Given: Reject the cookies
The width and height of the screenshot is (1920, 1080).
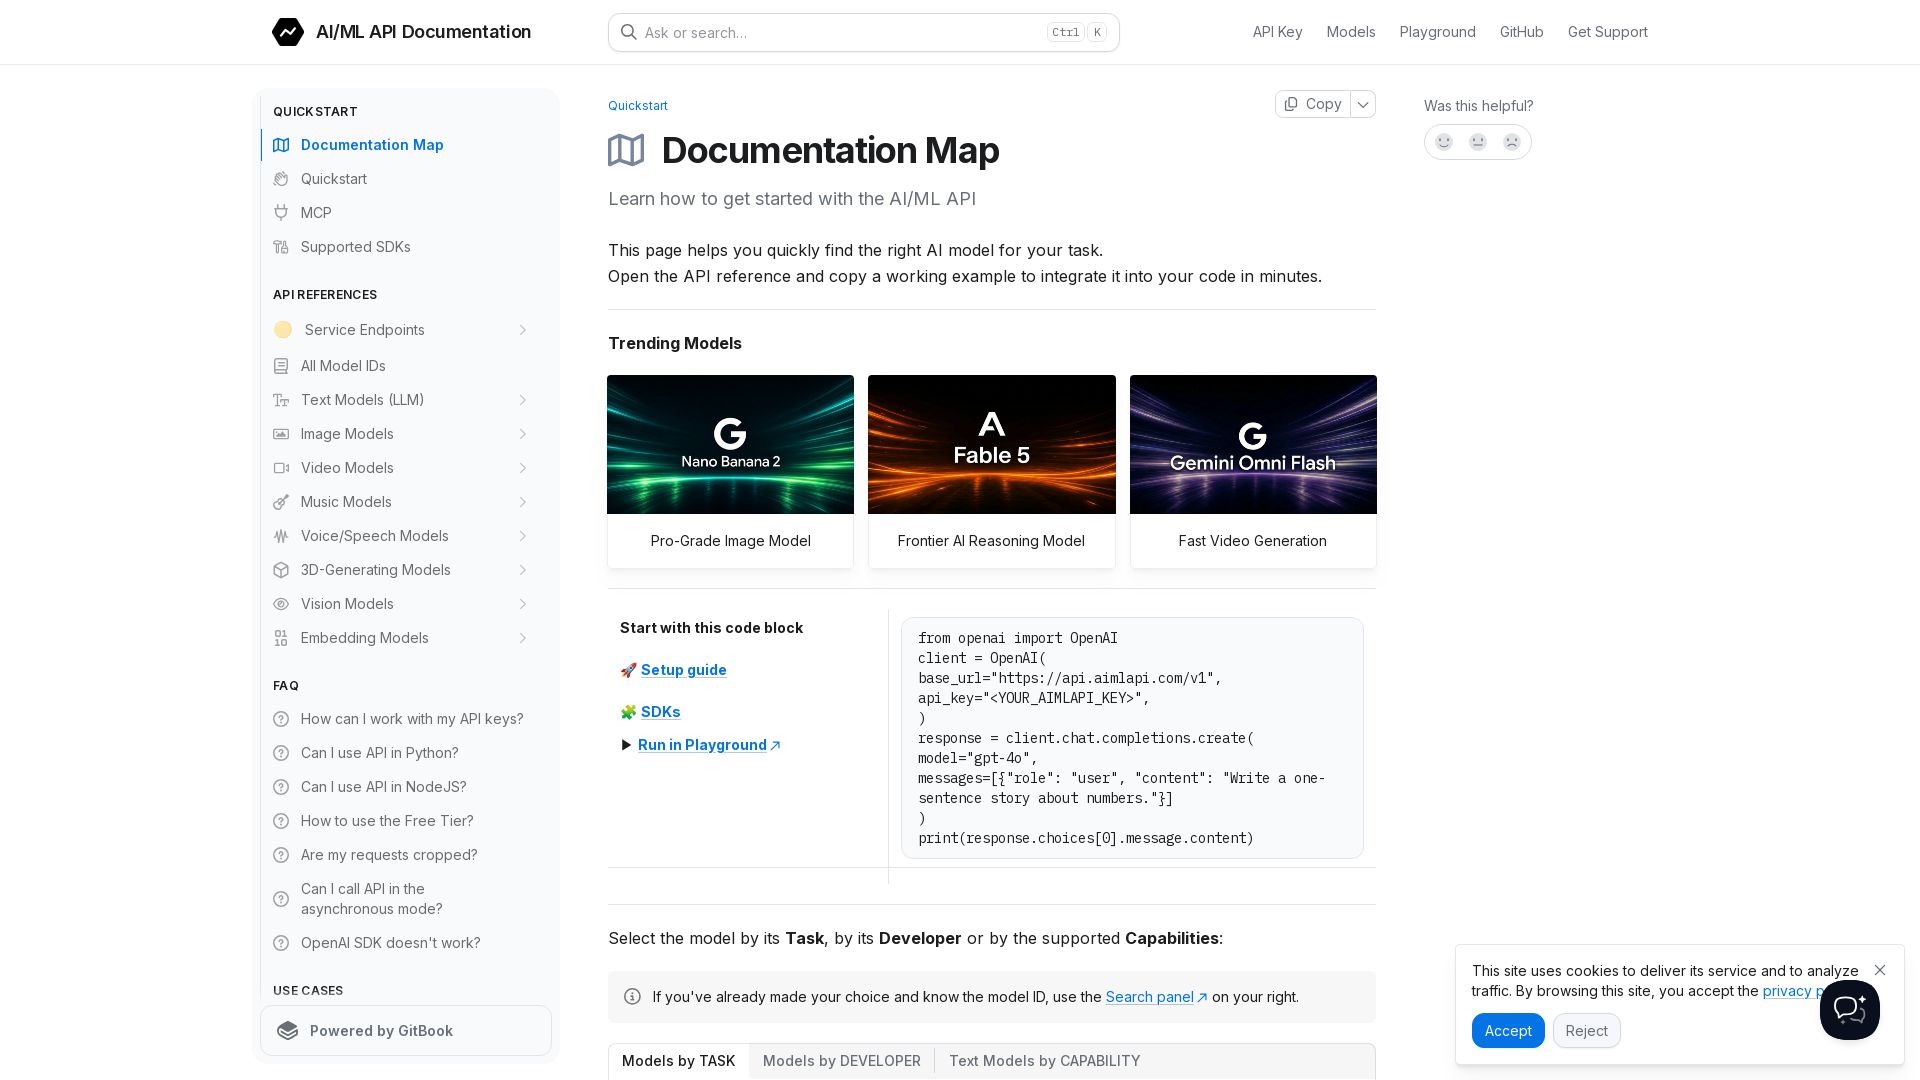Looking at the screenshot, I should point(1586,1031).
